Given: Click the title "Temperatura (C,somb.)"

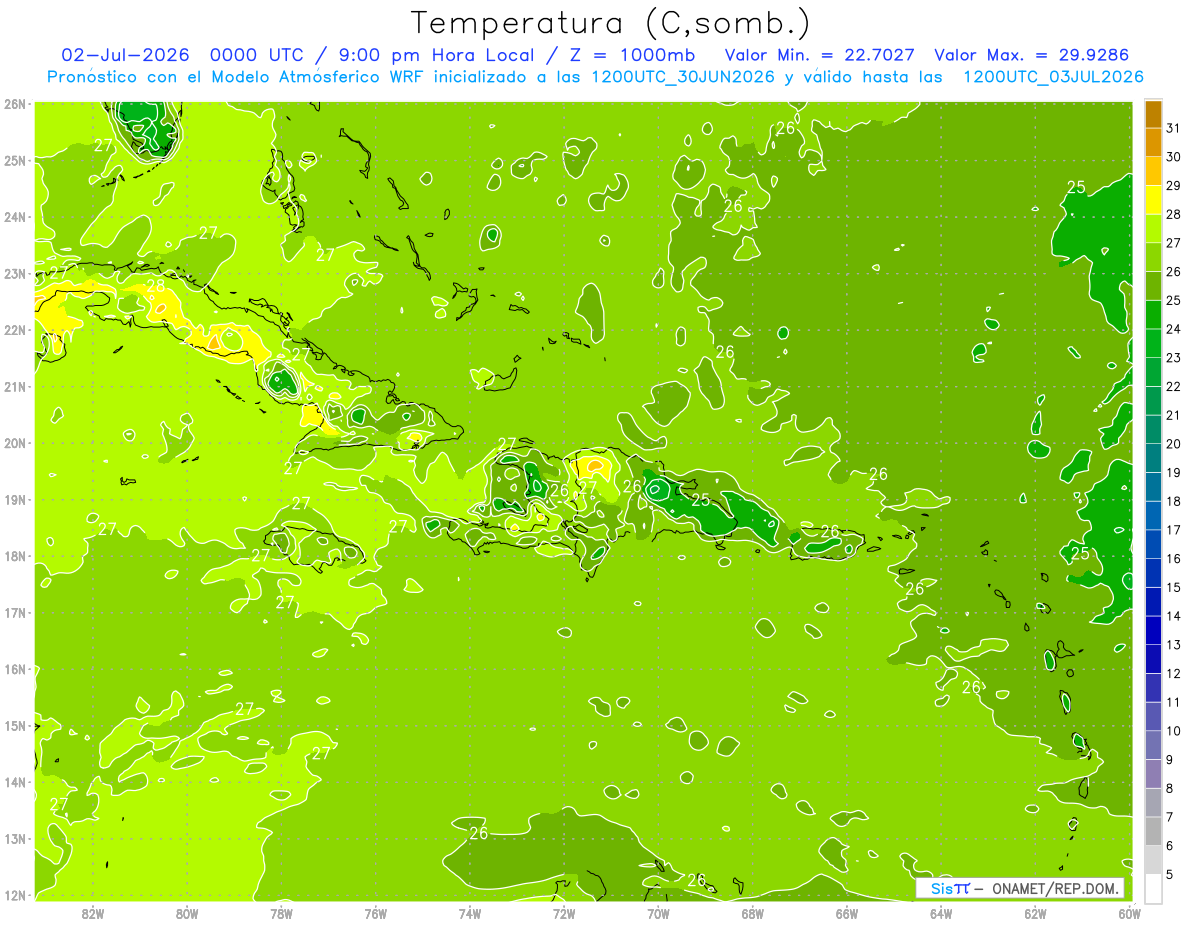Looking at the screenshot, I should 611,23.
